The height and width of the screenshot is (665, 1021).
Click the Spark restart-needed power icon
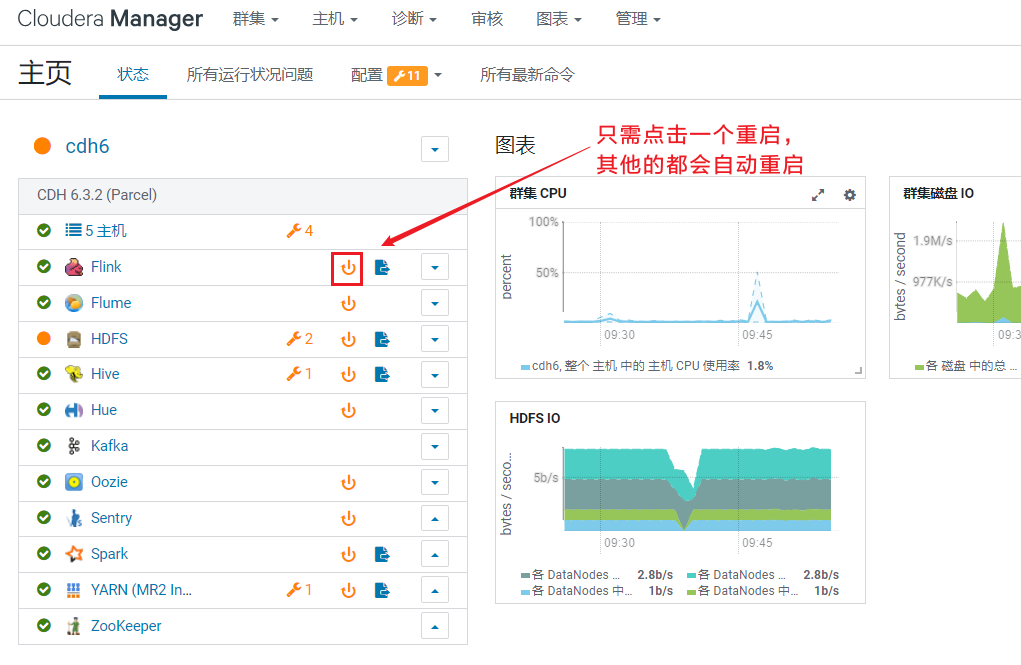[x=348, y=554]
